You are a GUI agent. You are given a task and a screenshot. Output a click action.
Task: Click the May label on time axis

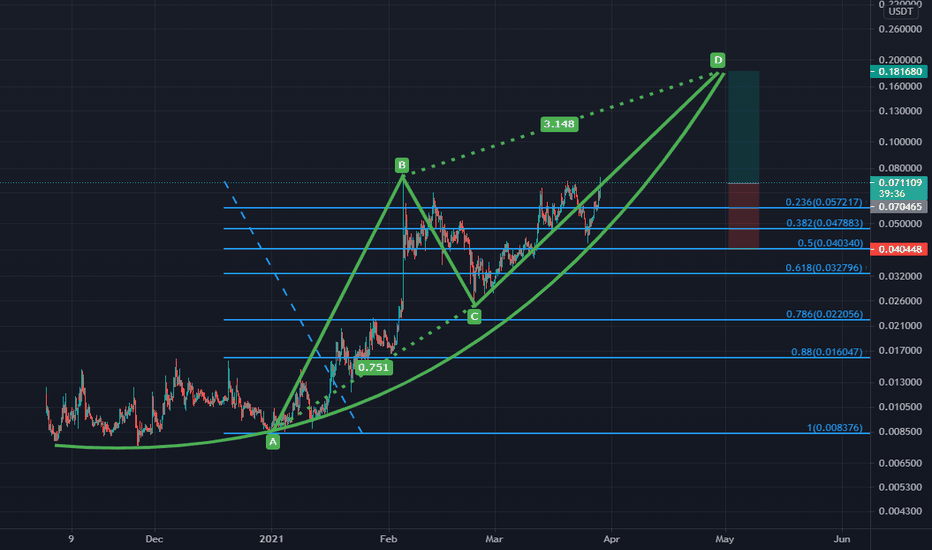(x=725, y=539)
